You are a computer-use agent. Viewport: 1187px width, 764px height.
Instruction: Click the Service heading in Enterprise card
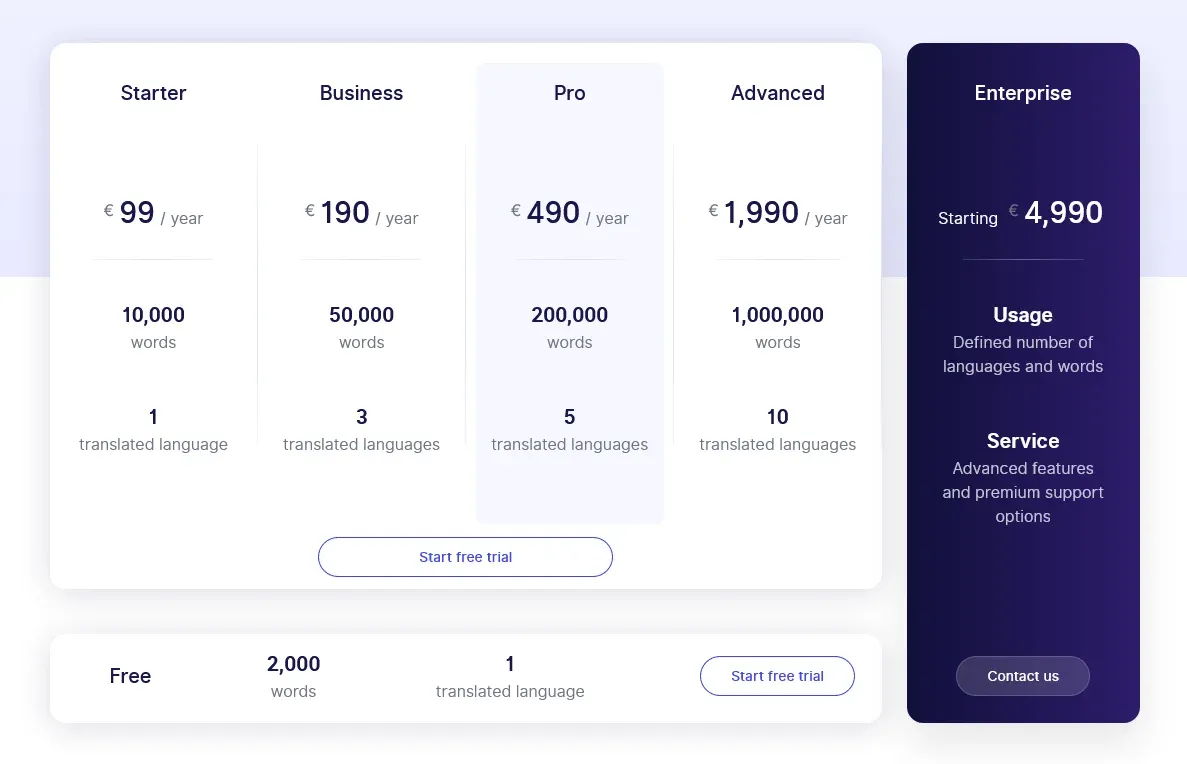1022,441
